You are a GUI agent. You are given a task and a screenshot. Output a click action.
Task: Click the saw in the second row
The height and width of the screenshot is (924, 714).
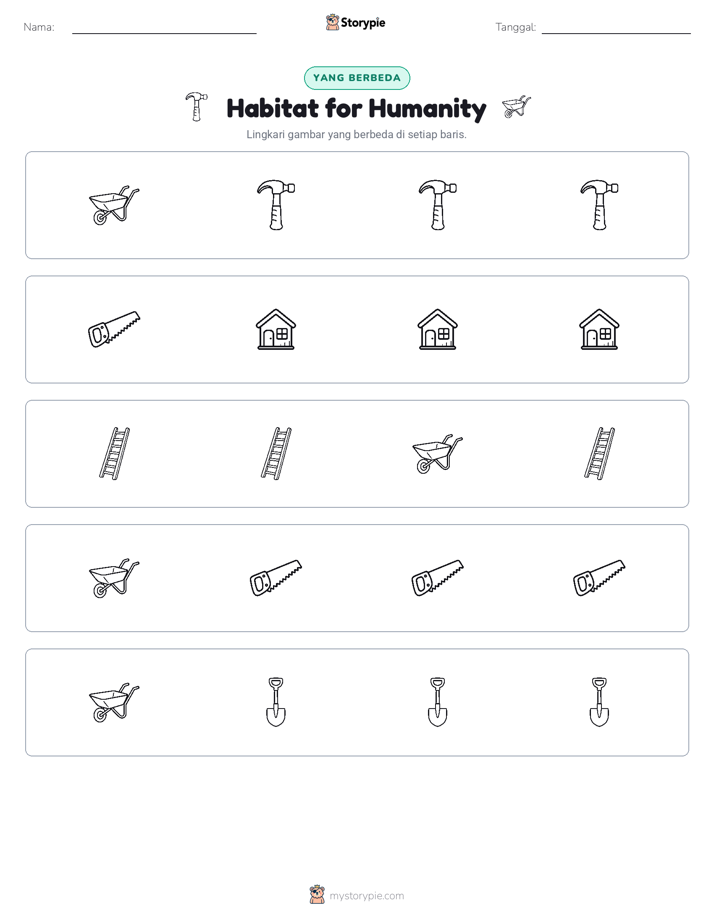pos(114,329)
